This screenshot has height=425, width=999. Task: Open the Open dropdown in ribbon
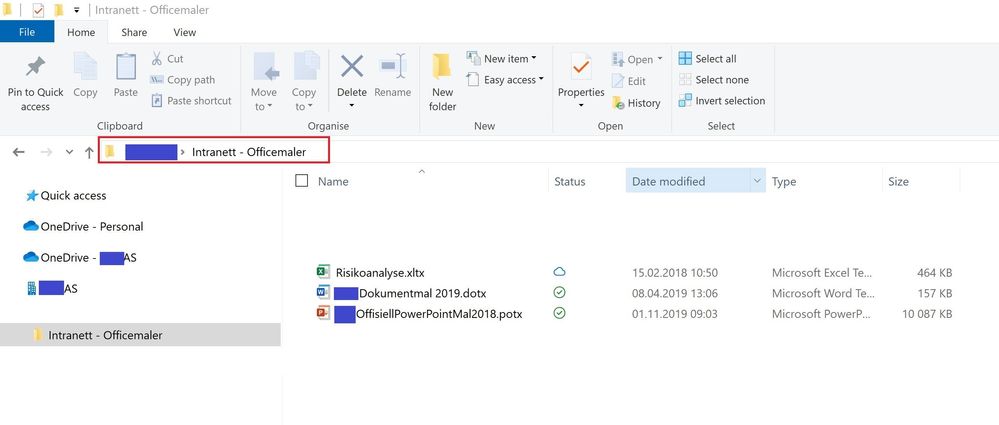click(637, 59)
